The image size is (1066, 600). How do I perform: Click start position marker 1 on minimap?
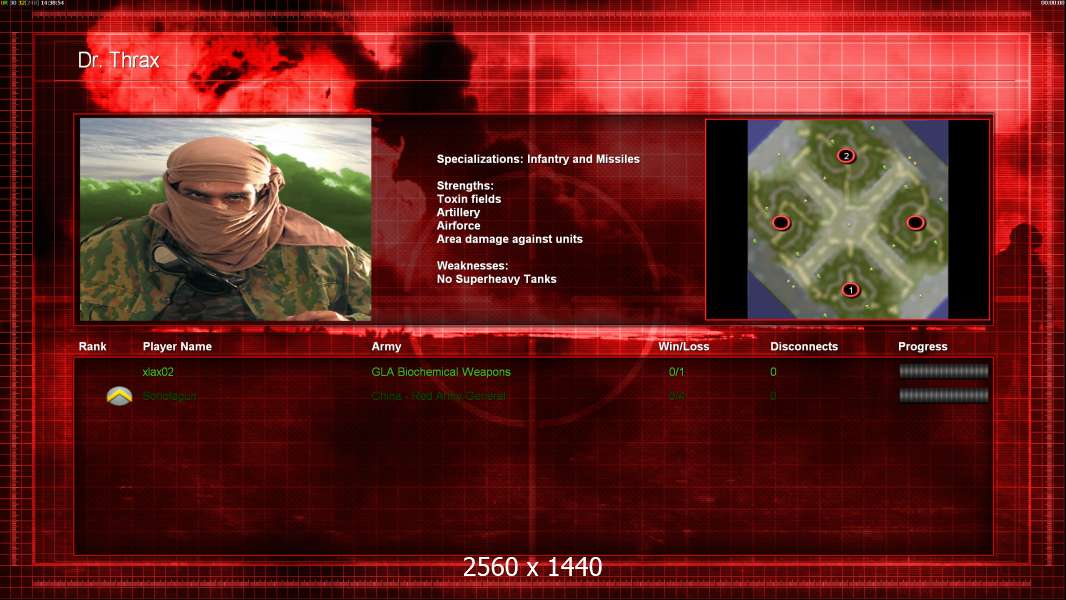850,290
